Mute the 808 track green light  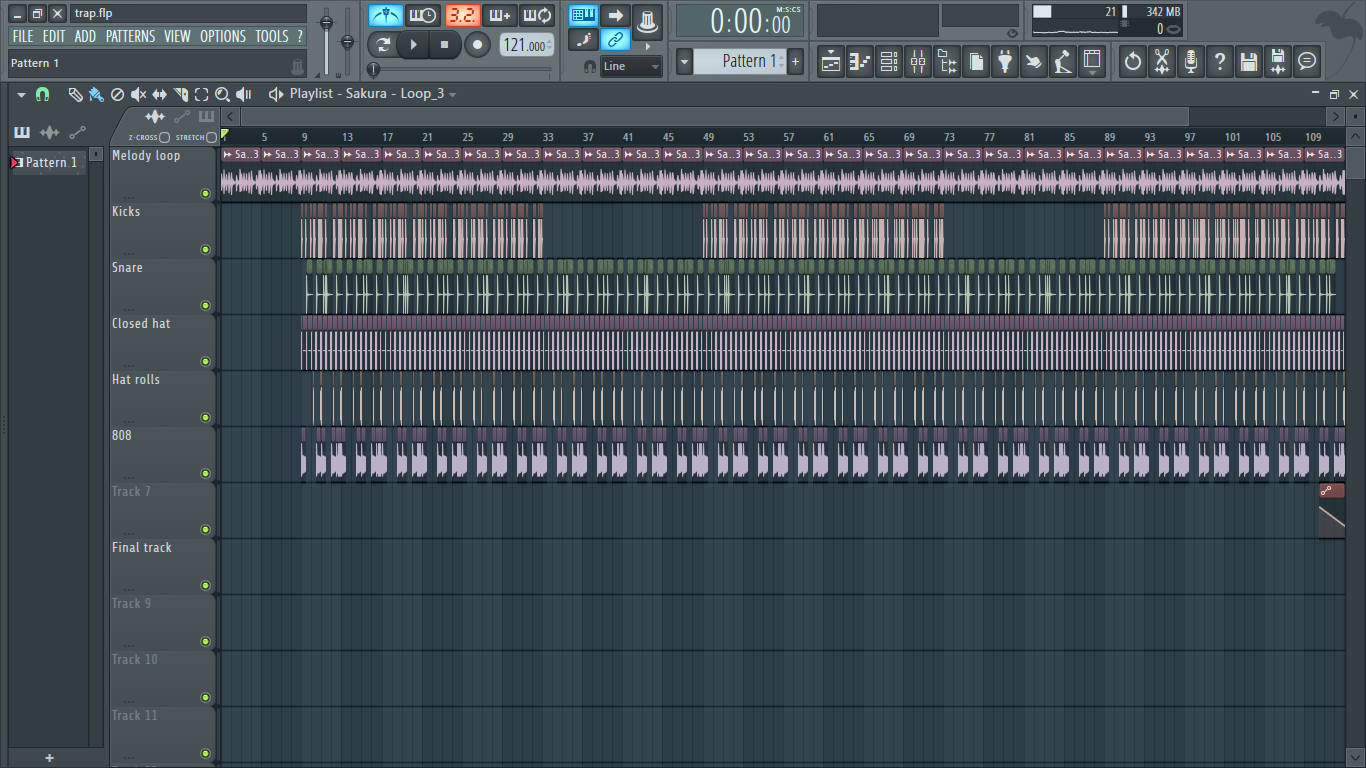[x=206, y=474]
